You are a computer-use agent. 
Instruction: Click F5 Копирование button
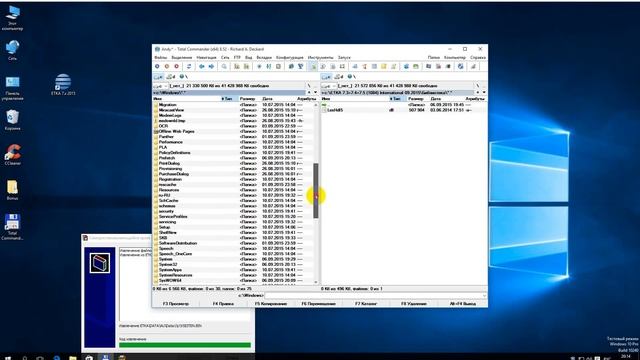[x=271, y=304]
